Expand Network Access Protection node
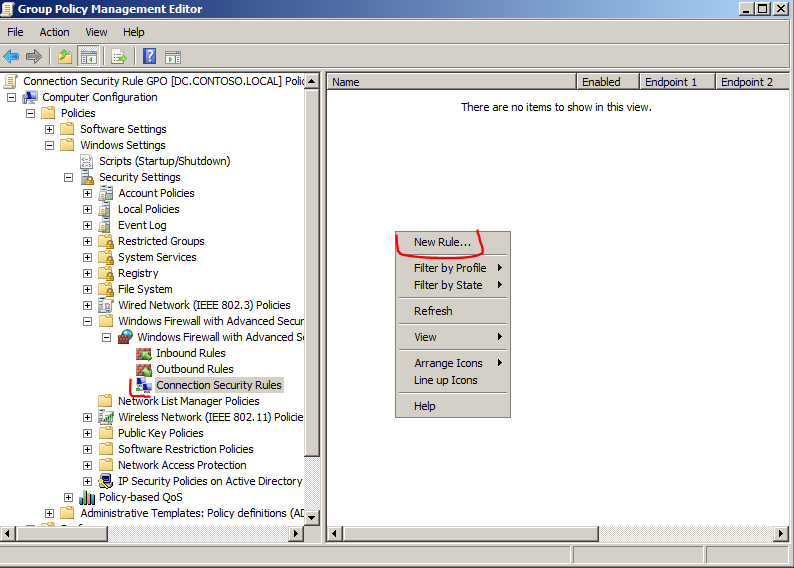 click(x=88, y=465)
